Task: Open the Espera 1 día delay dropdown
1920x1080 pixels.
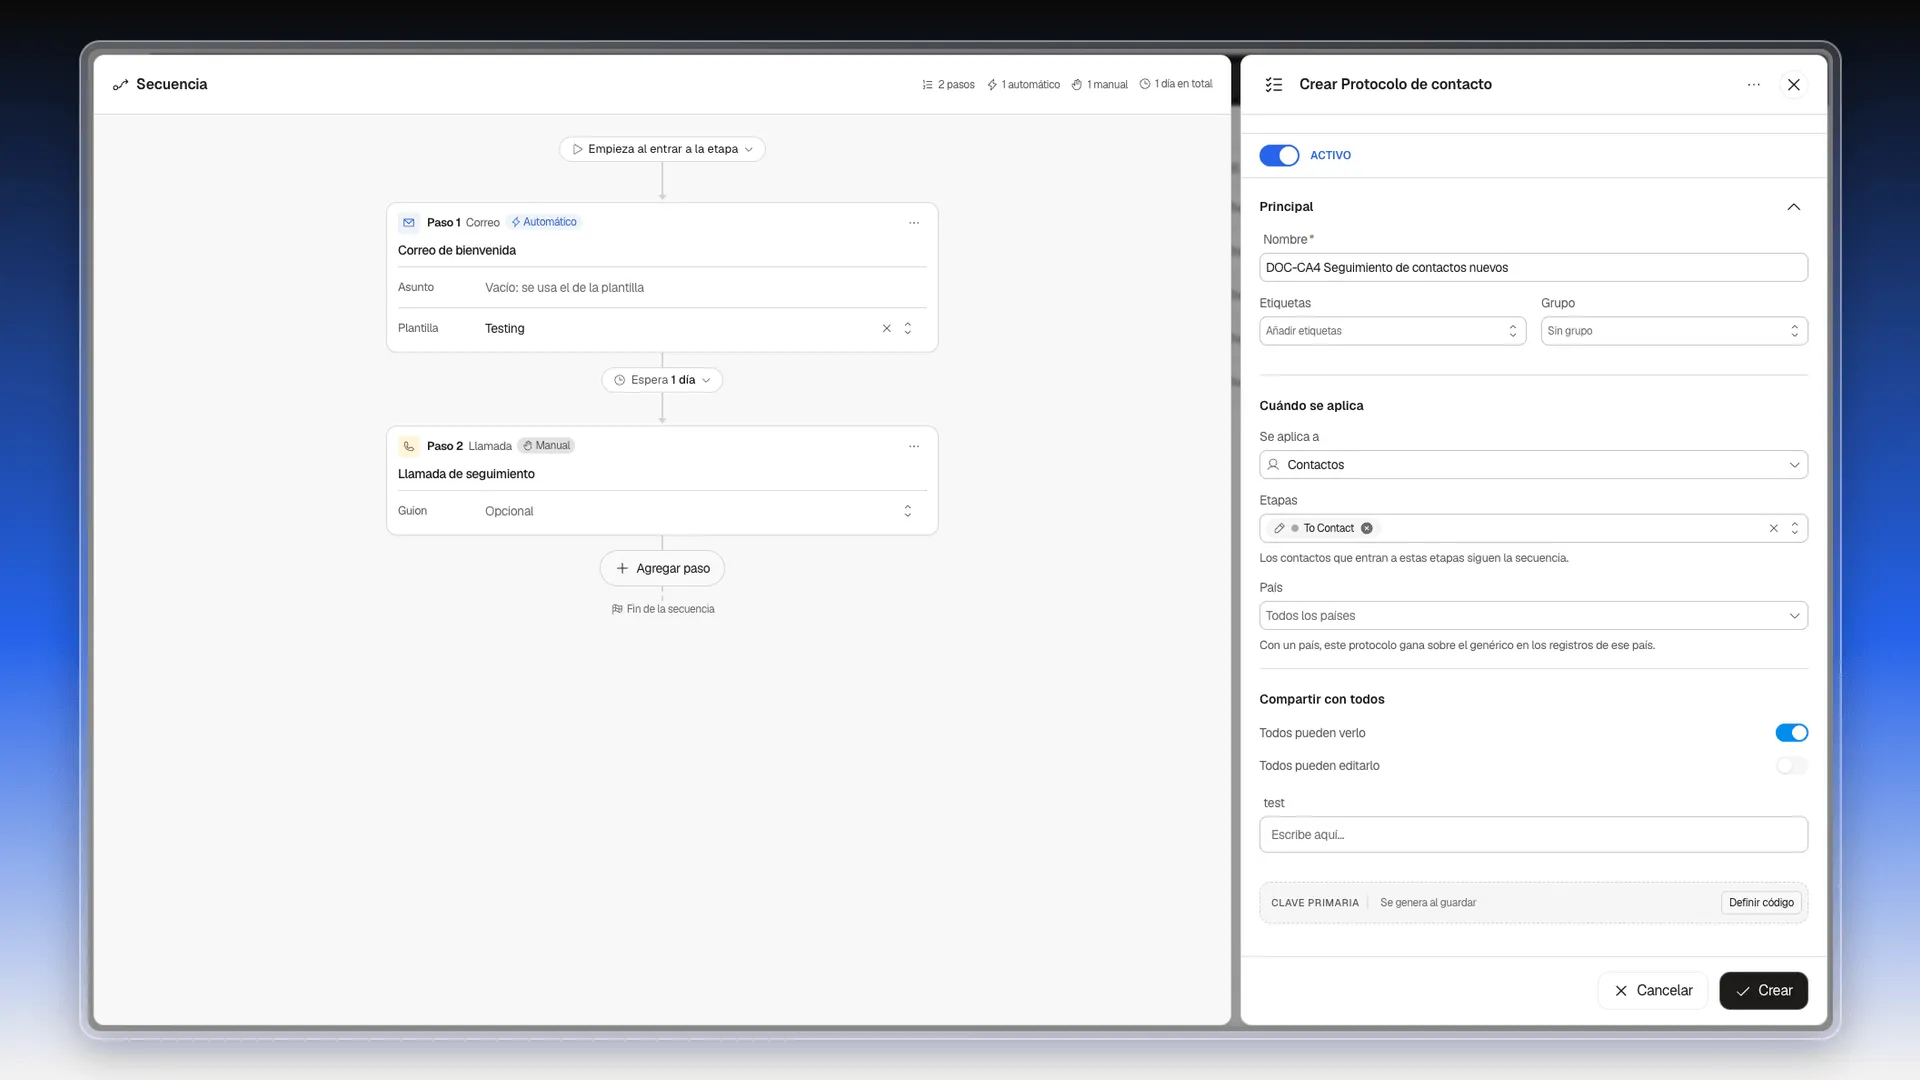Action: 662,380
